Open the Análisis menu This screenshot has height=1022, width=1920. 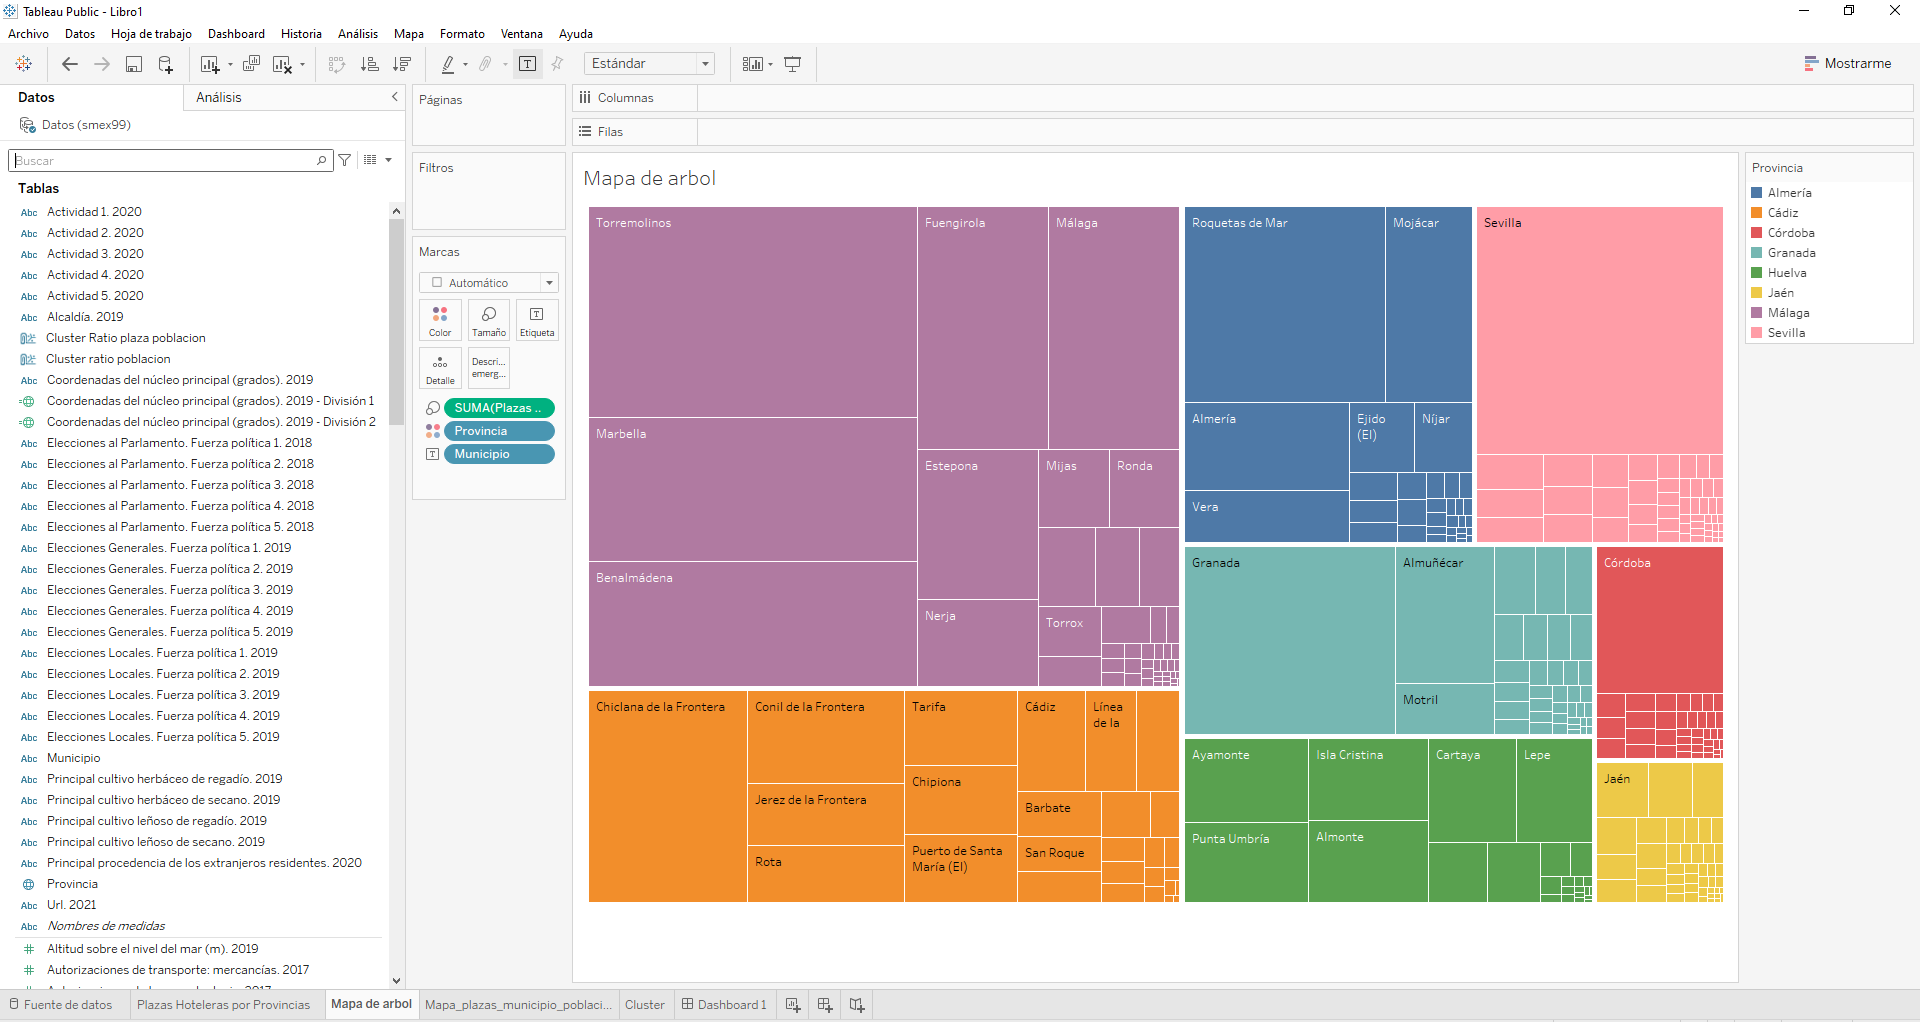point(358,33)
